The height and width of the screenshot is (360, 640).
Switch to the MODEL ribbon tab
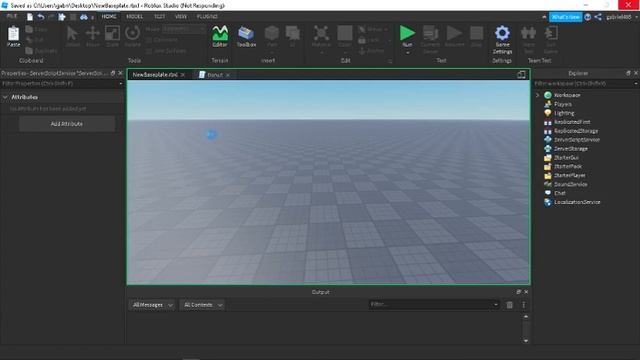[x=134, y=16]
